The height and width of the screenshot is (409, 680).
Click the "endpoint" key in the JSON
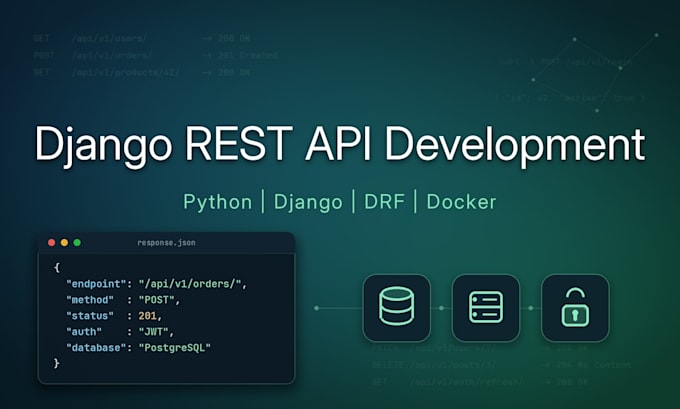96,284
